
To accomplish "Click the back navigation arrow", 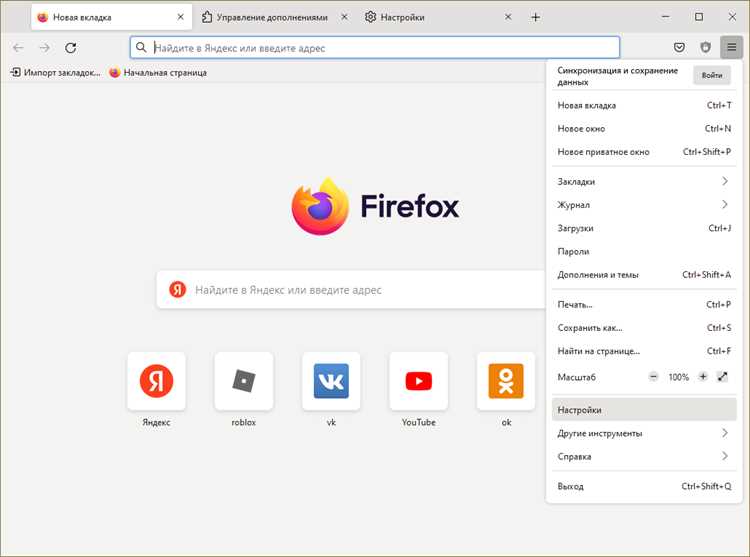I will point(18,48).
